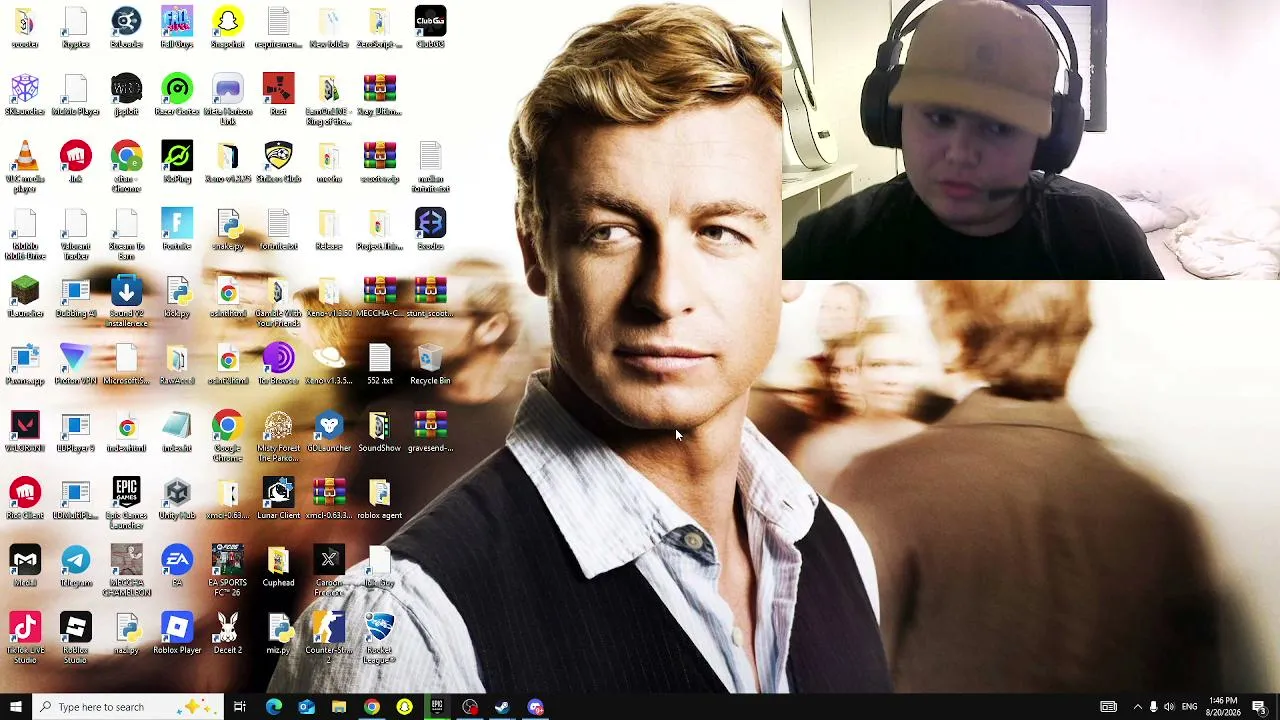
Task: Open the notification center
Action: [x=1259, y=707]
